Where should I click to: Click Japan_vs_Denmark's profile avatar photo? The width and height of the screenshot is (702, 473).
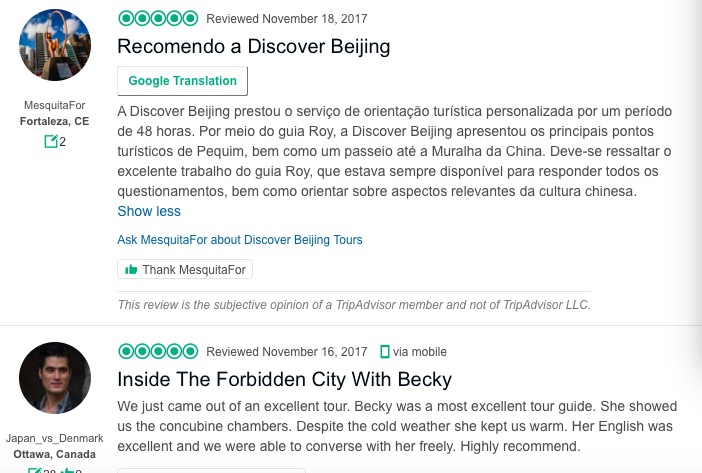[55, 378]
